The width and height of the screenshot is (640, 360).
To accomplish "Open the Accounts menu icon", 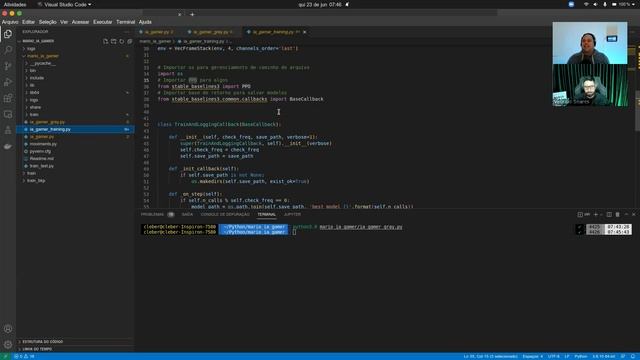I will pyautogui.click(x=8, y=329).
